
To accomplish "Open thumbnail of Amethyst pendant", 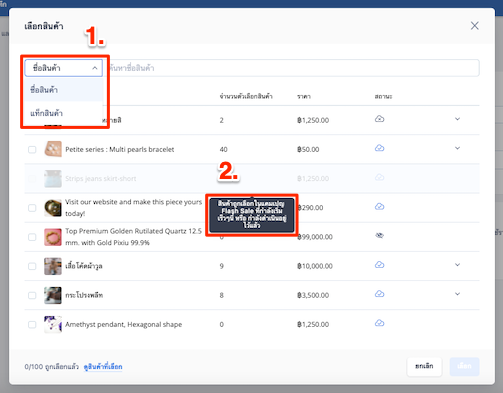I will [53, 324].
